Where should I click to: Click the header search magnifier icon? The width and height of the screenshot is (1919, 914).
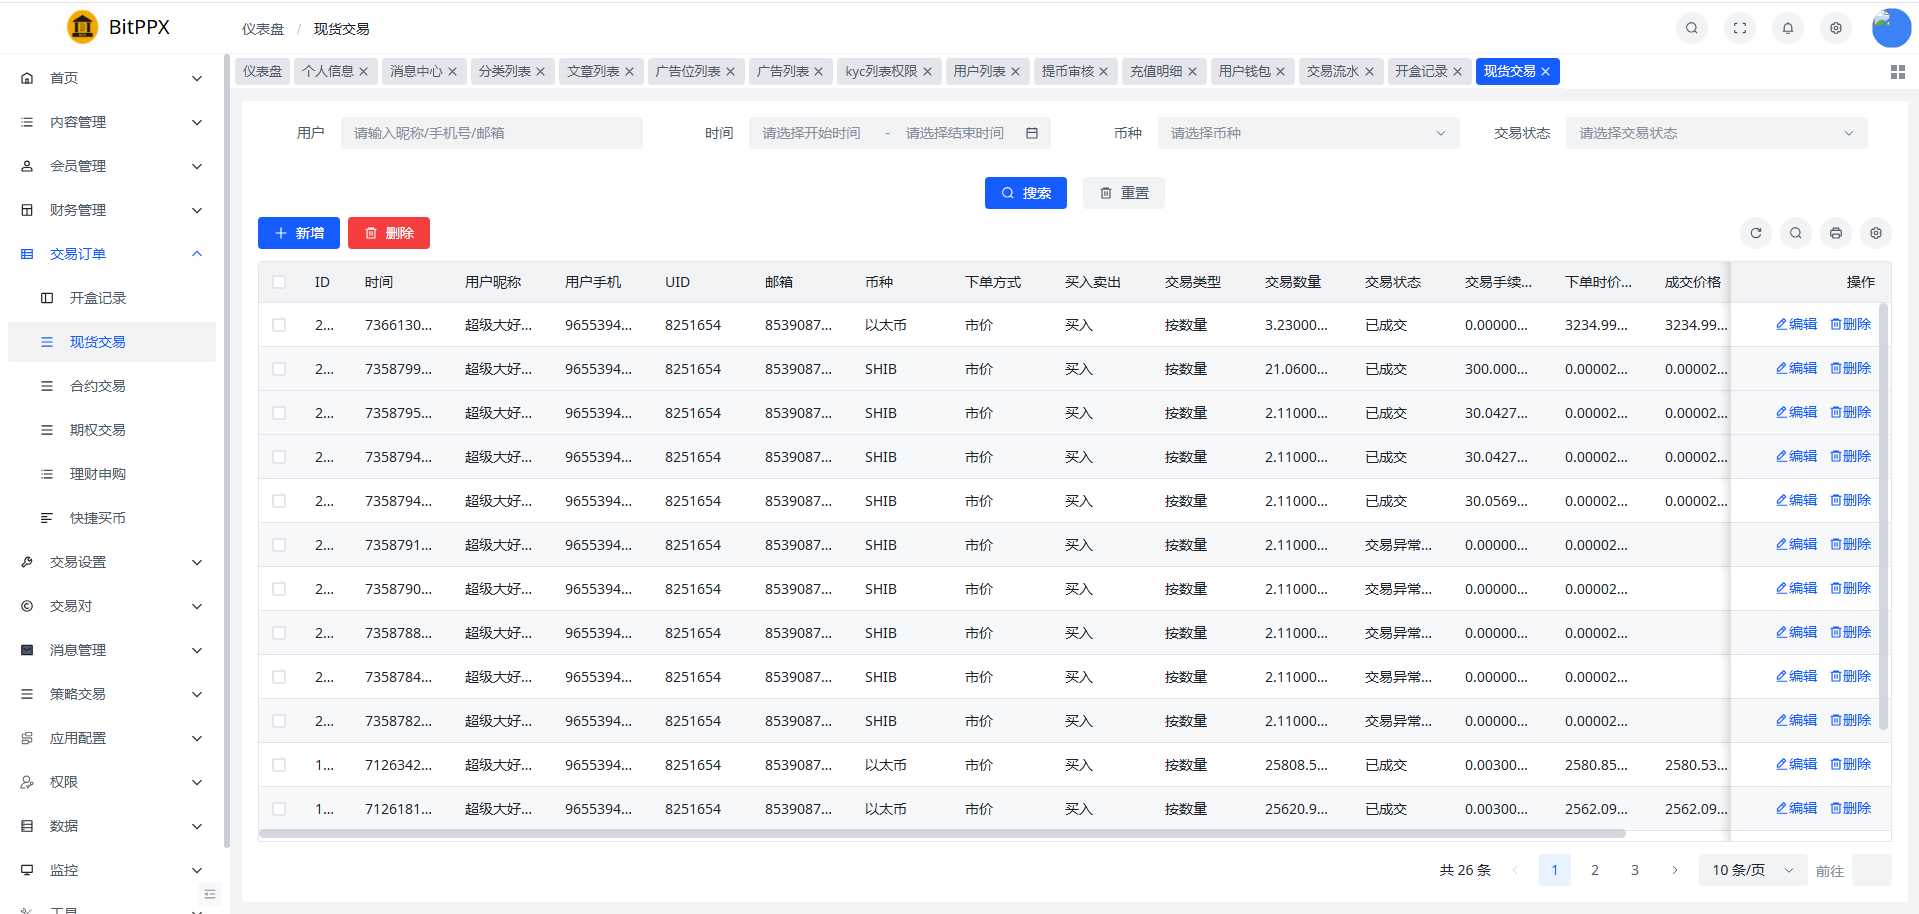[1691, 28]
